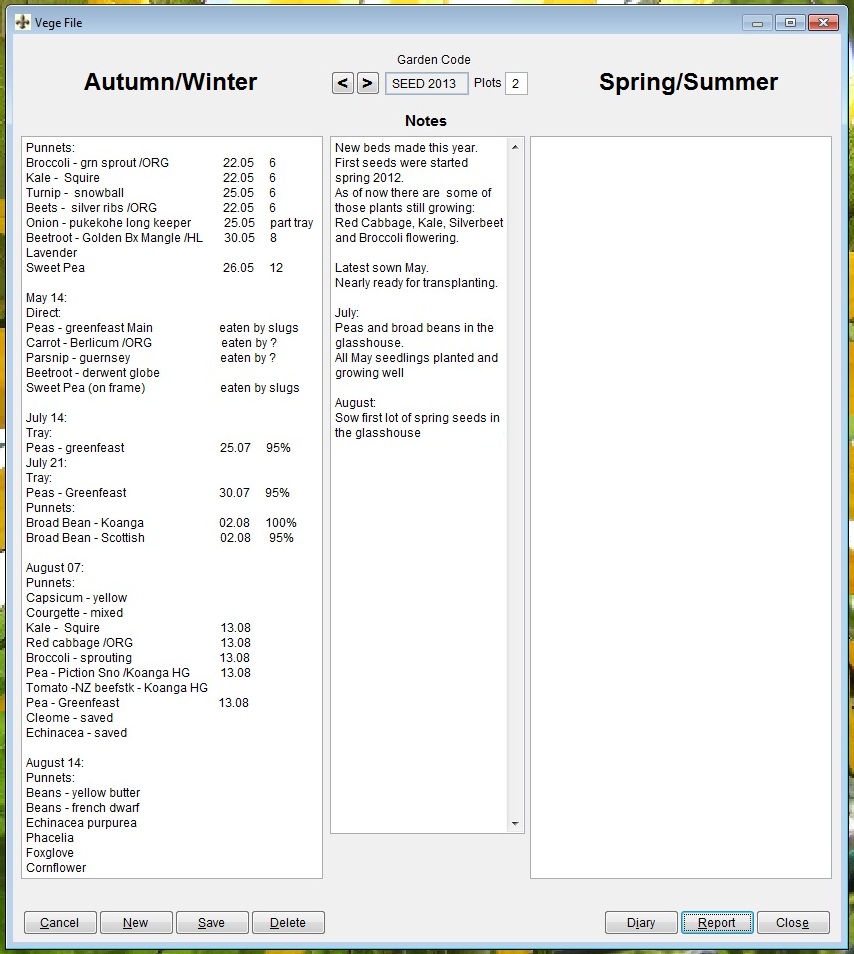The image size is (854, 954).
Task: Click the 'Cornflower' line
Action: tap(56, 868)
